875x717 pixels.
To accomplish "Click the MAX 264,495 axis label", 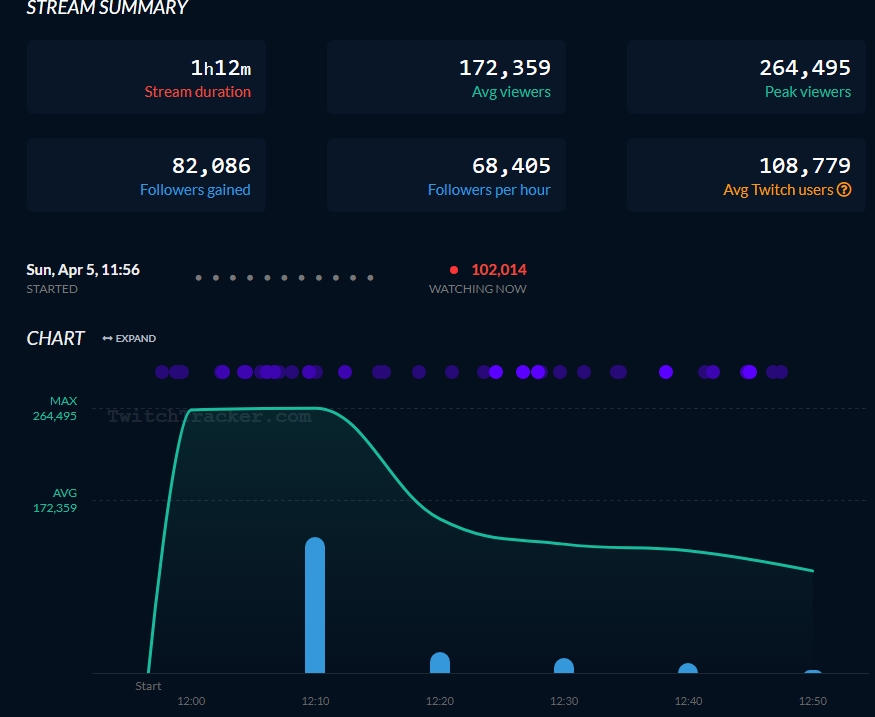I will point(55,408).
